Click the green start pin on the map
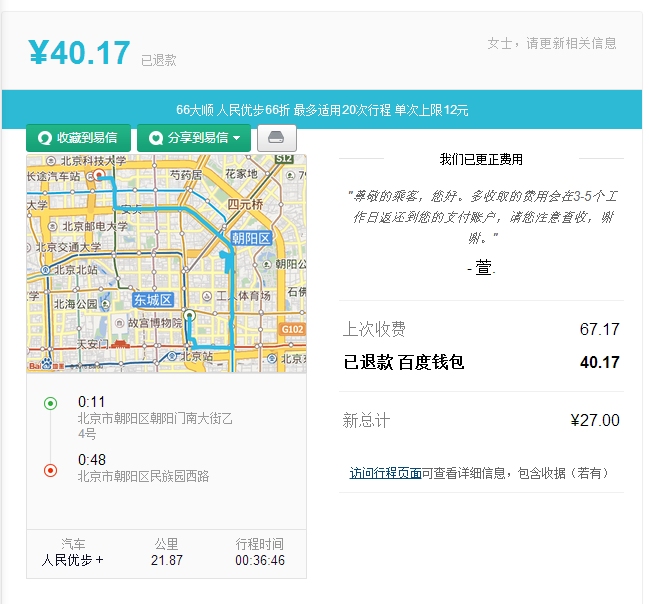Viewport: 649px width, 604px height. coord(190,315)
